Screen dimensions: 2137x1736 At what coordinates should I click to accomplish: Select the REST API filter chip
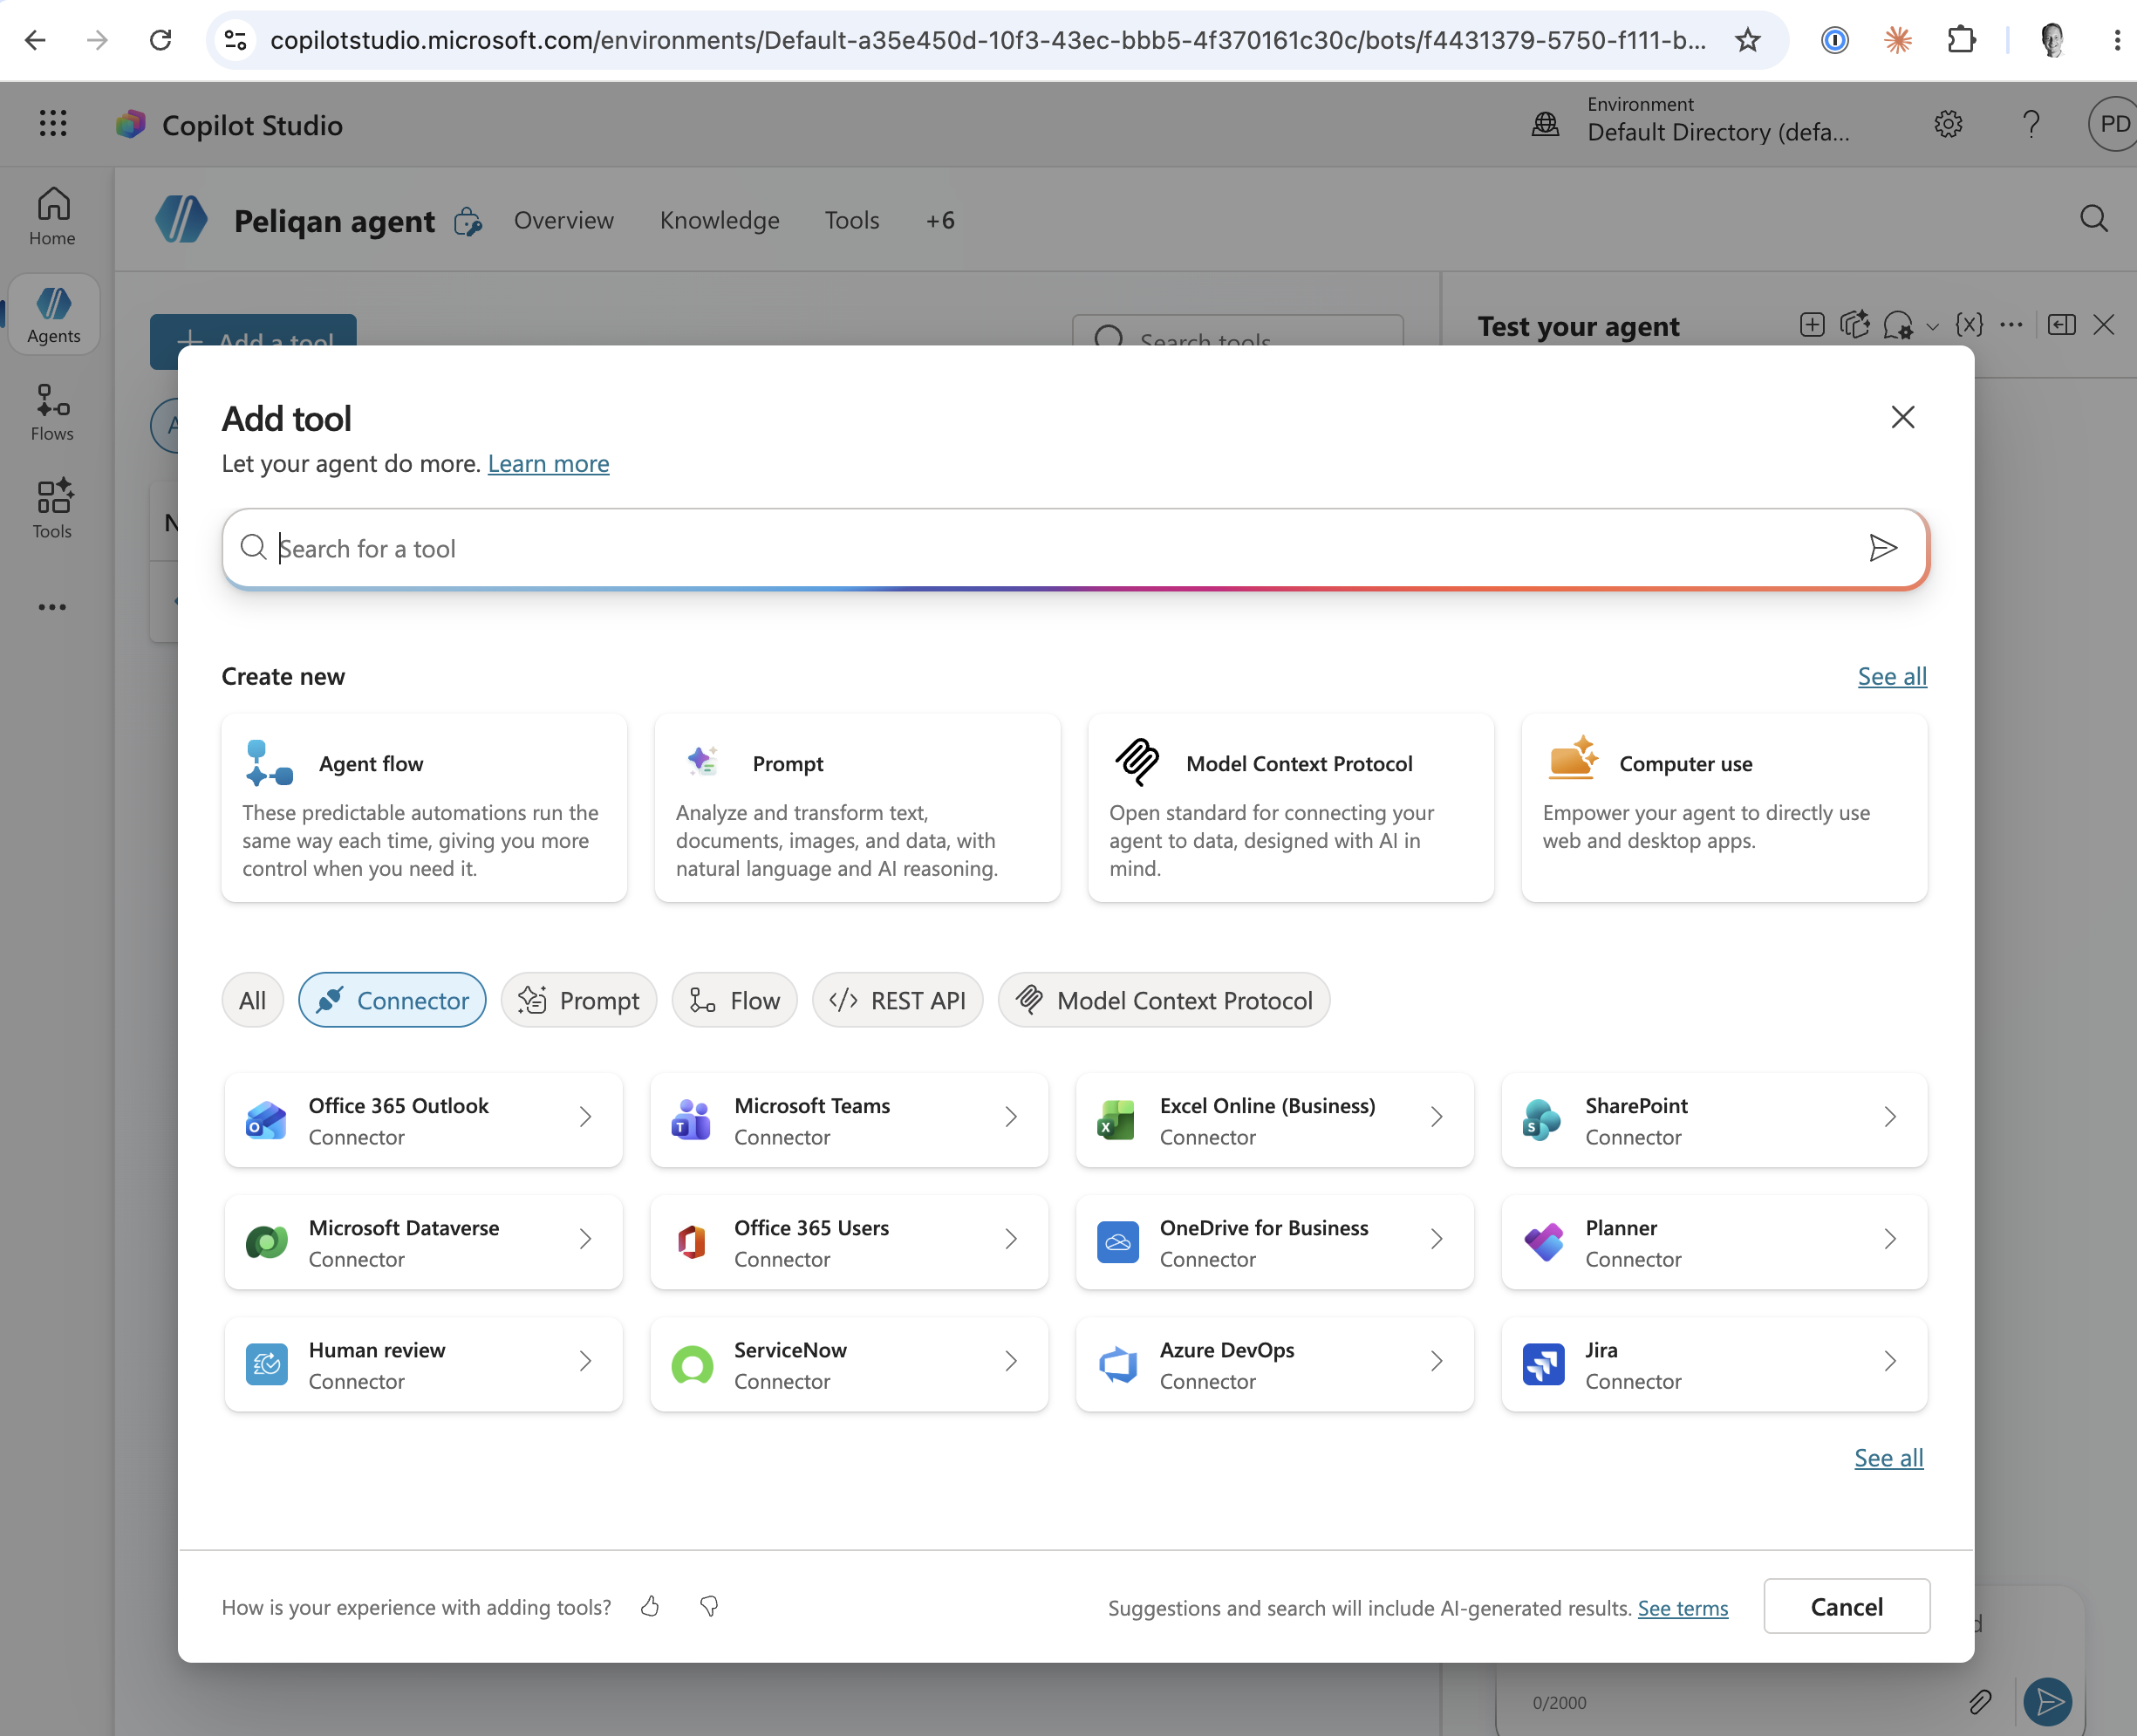tap(898, 1000)
